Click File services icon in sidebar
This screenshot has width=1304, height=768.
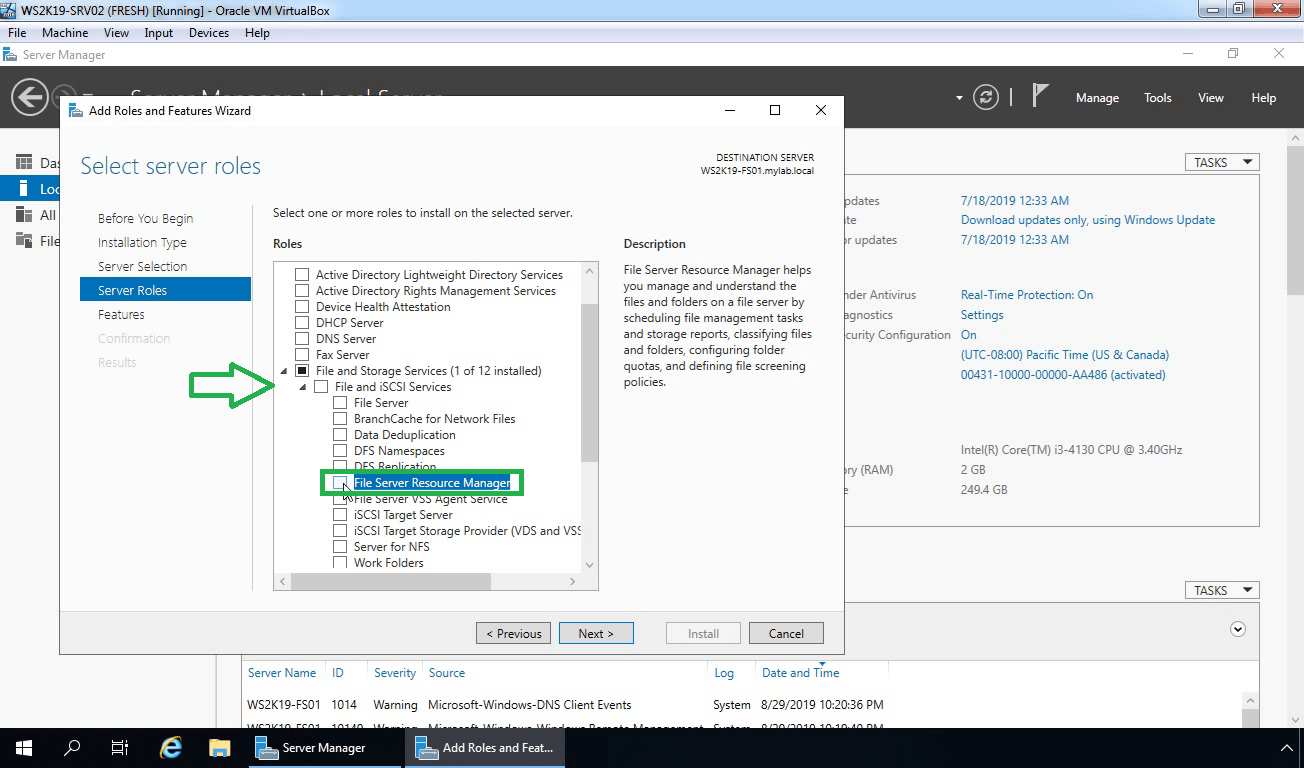pos(24,240)
